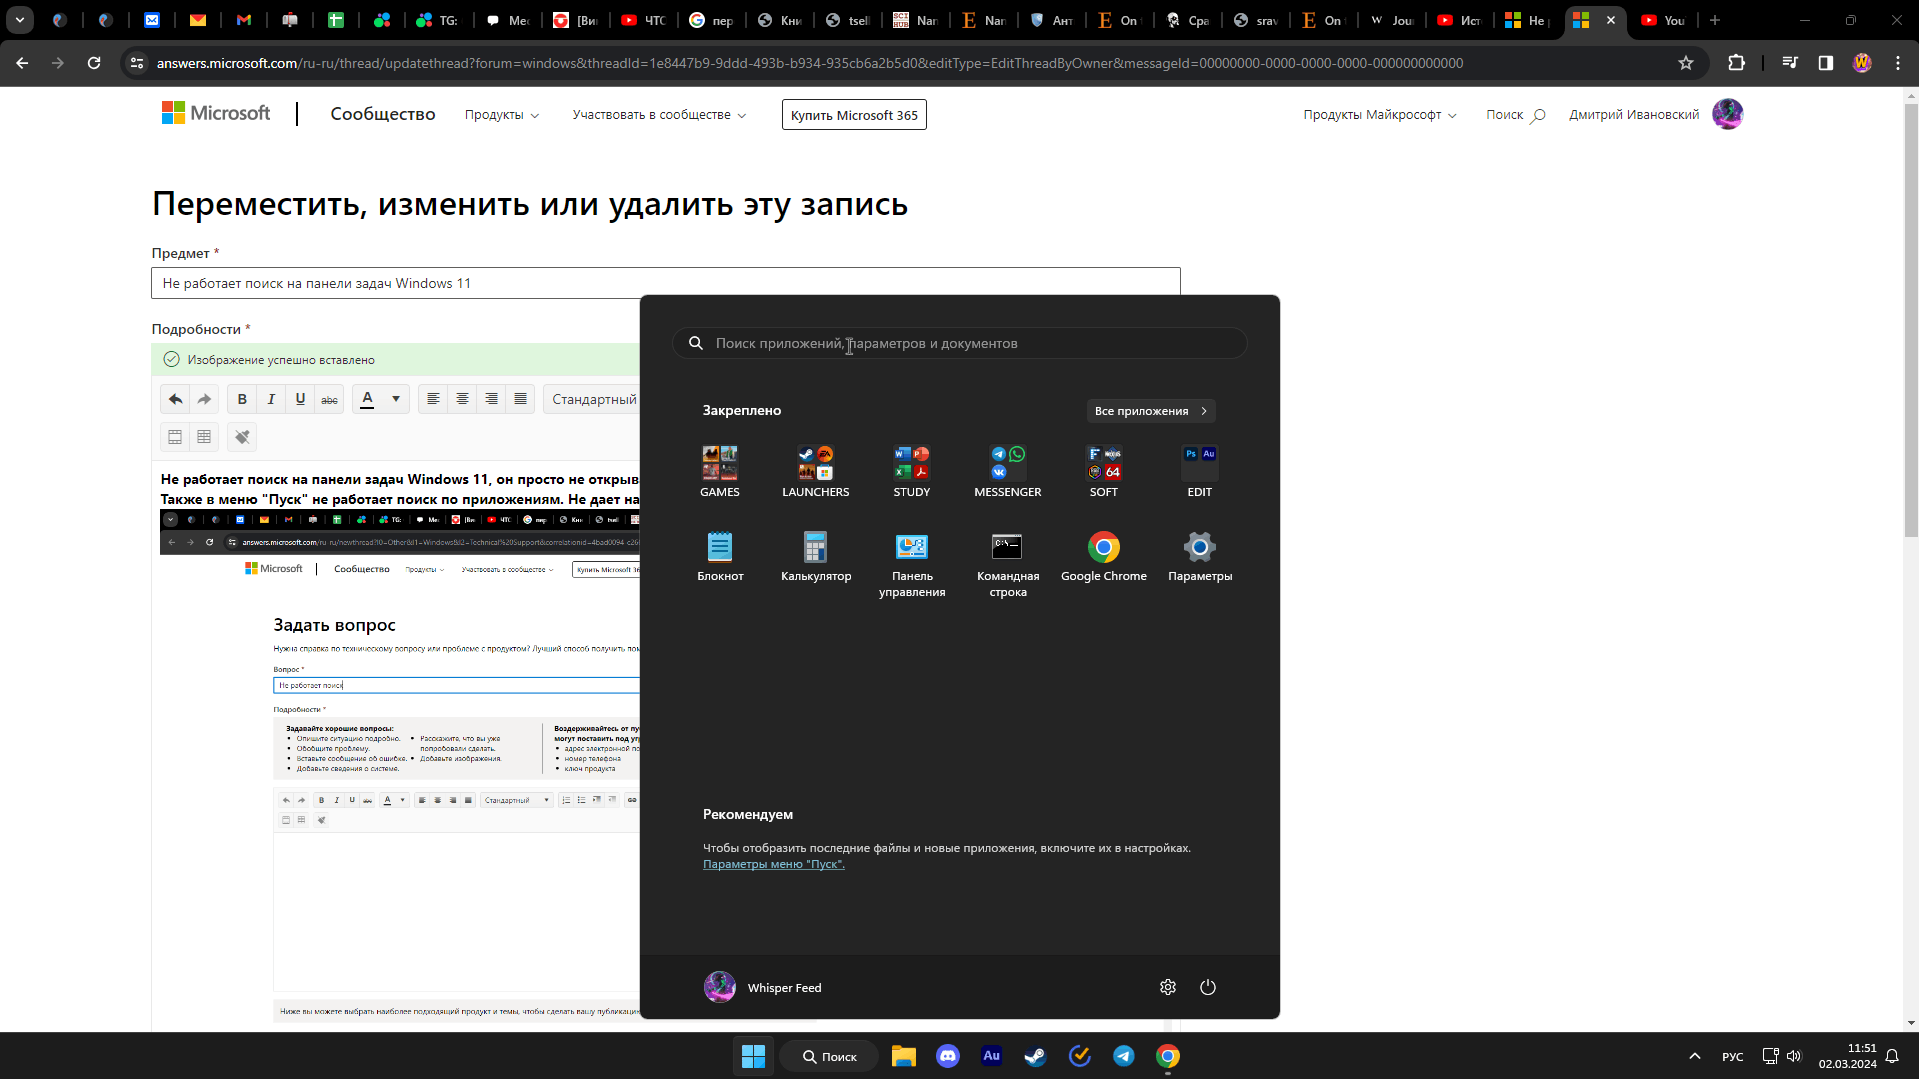Open the Whisper Feed user account
This screenshot has height=1079, width=1919.
point(763,987)
